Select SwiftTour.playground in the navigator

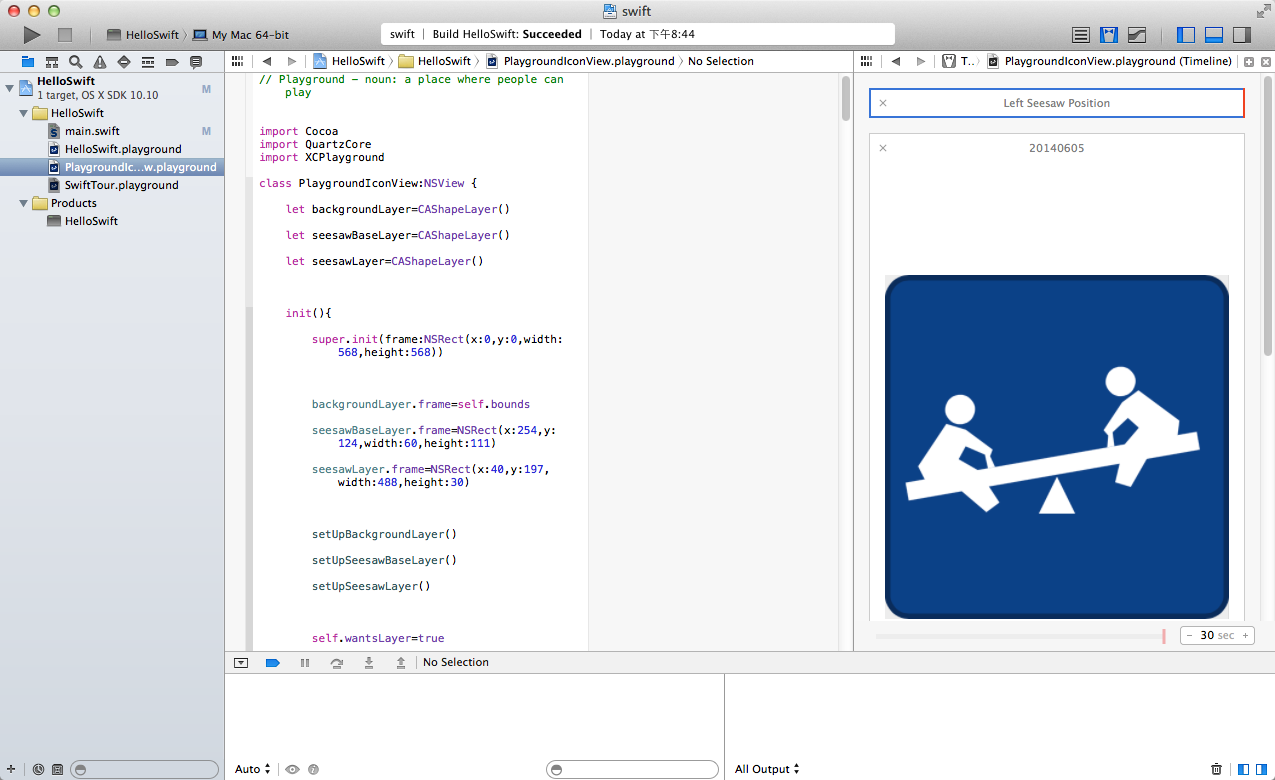[x=122, y=185]
